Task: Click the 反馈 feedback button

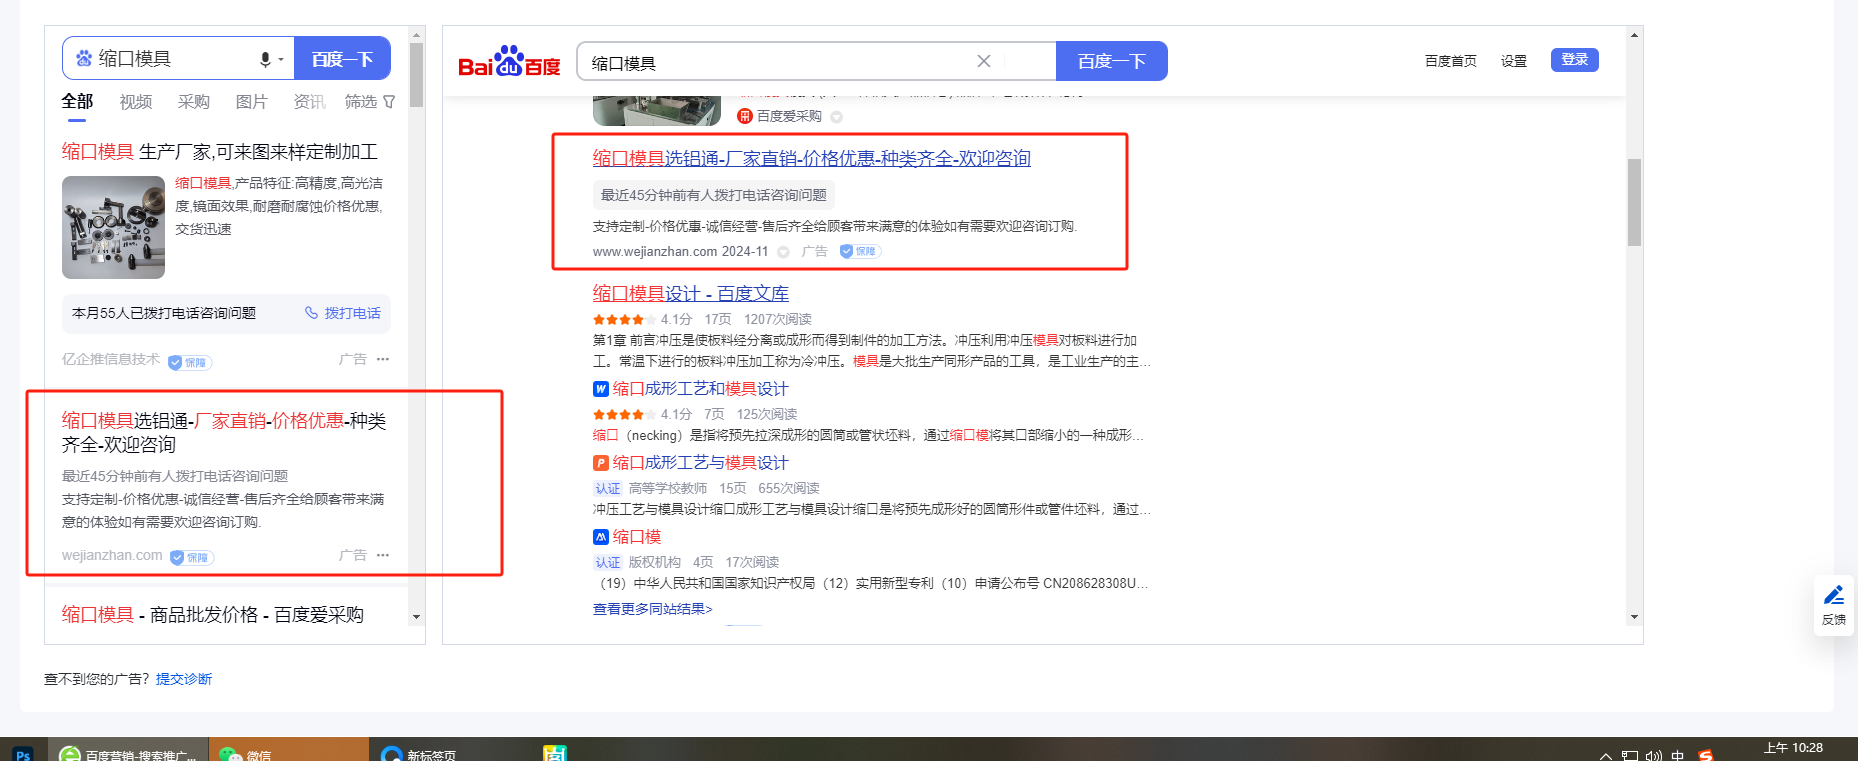Action: click(1834, 605)
